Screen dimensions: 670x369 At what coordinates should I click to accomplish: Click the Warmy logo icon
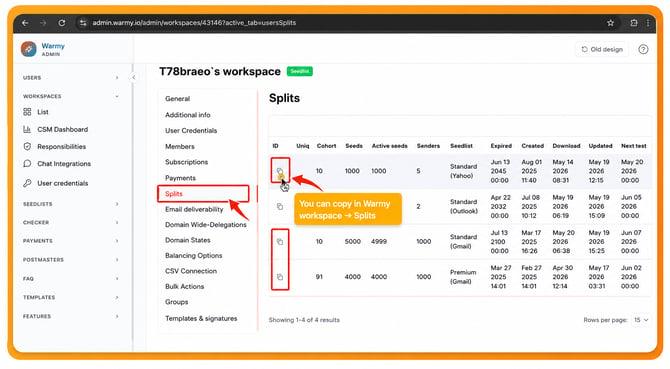click(29, 49)
